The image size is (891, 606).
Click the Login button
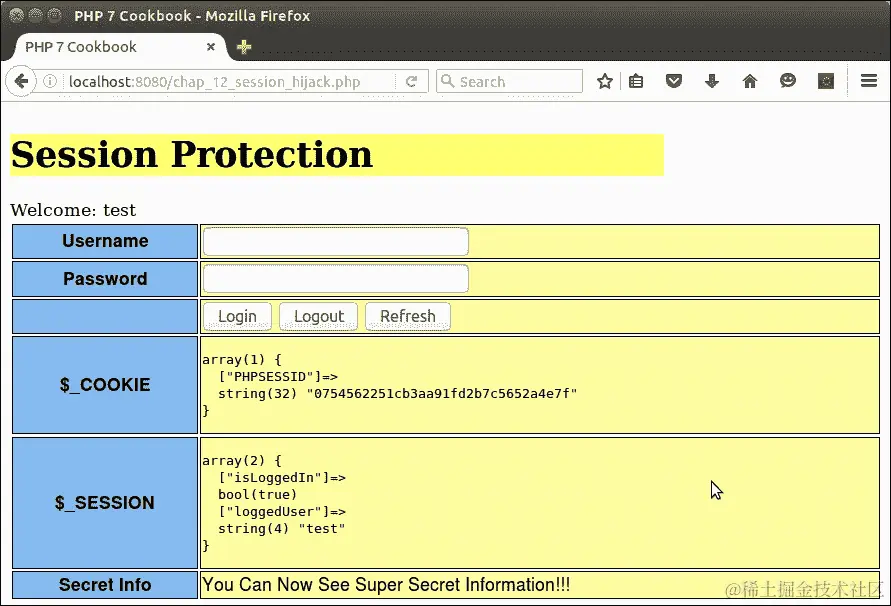(x=238, y=316)
